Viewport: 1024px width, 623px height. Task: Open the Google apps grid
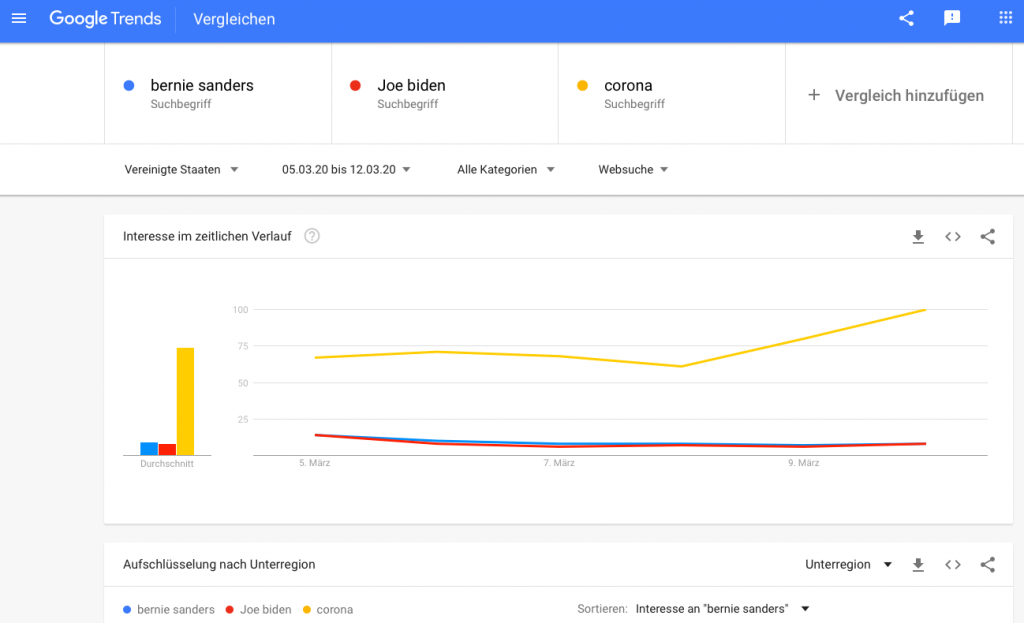[x=1006, y=18]
